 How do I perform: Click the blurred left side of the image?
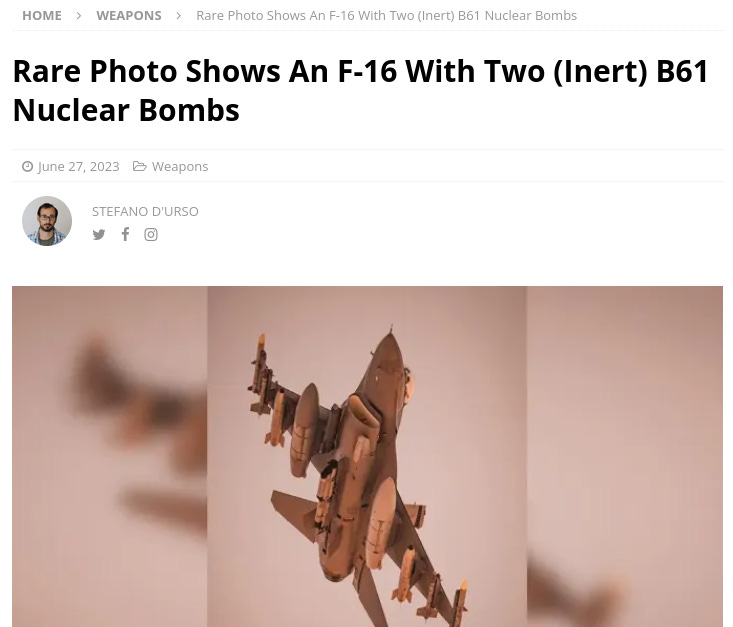pos(110,456)
